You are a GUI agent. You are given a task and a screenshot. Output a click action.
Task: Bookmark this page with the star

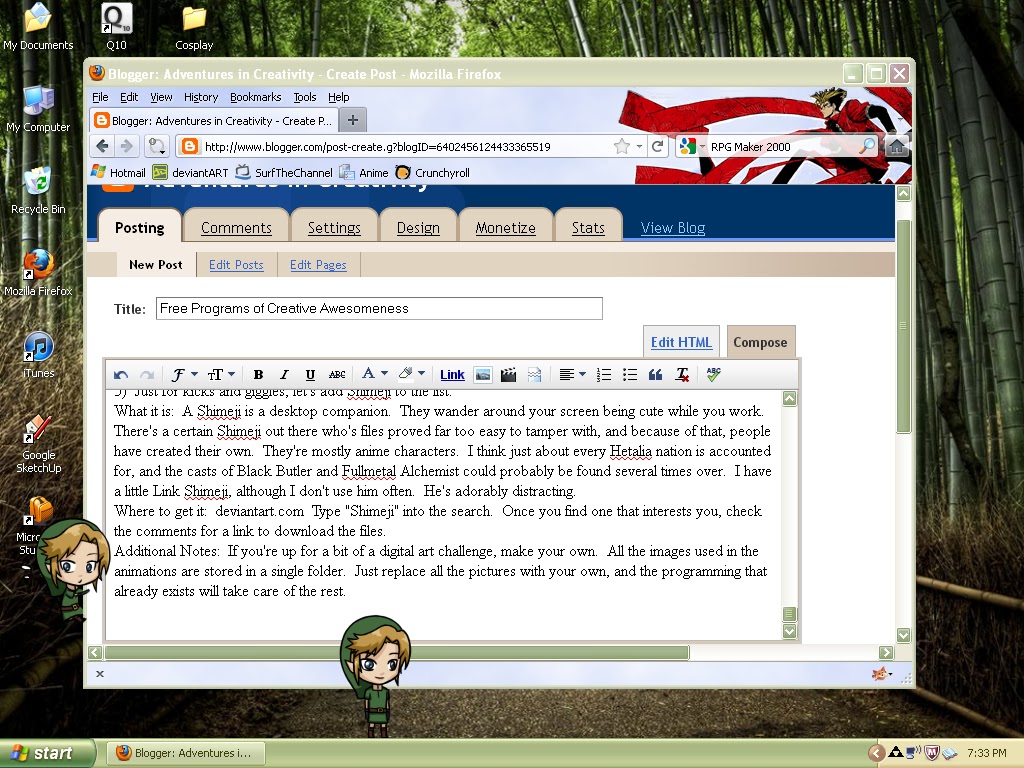[x=621, y=146]
